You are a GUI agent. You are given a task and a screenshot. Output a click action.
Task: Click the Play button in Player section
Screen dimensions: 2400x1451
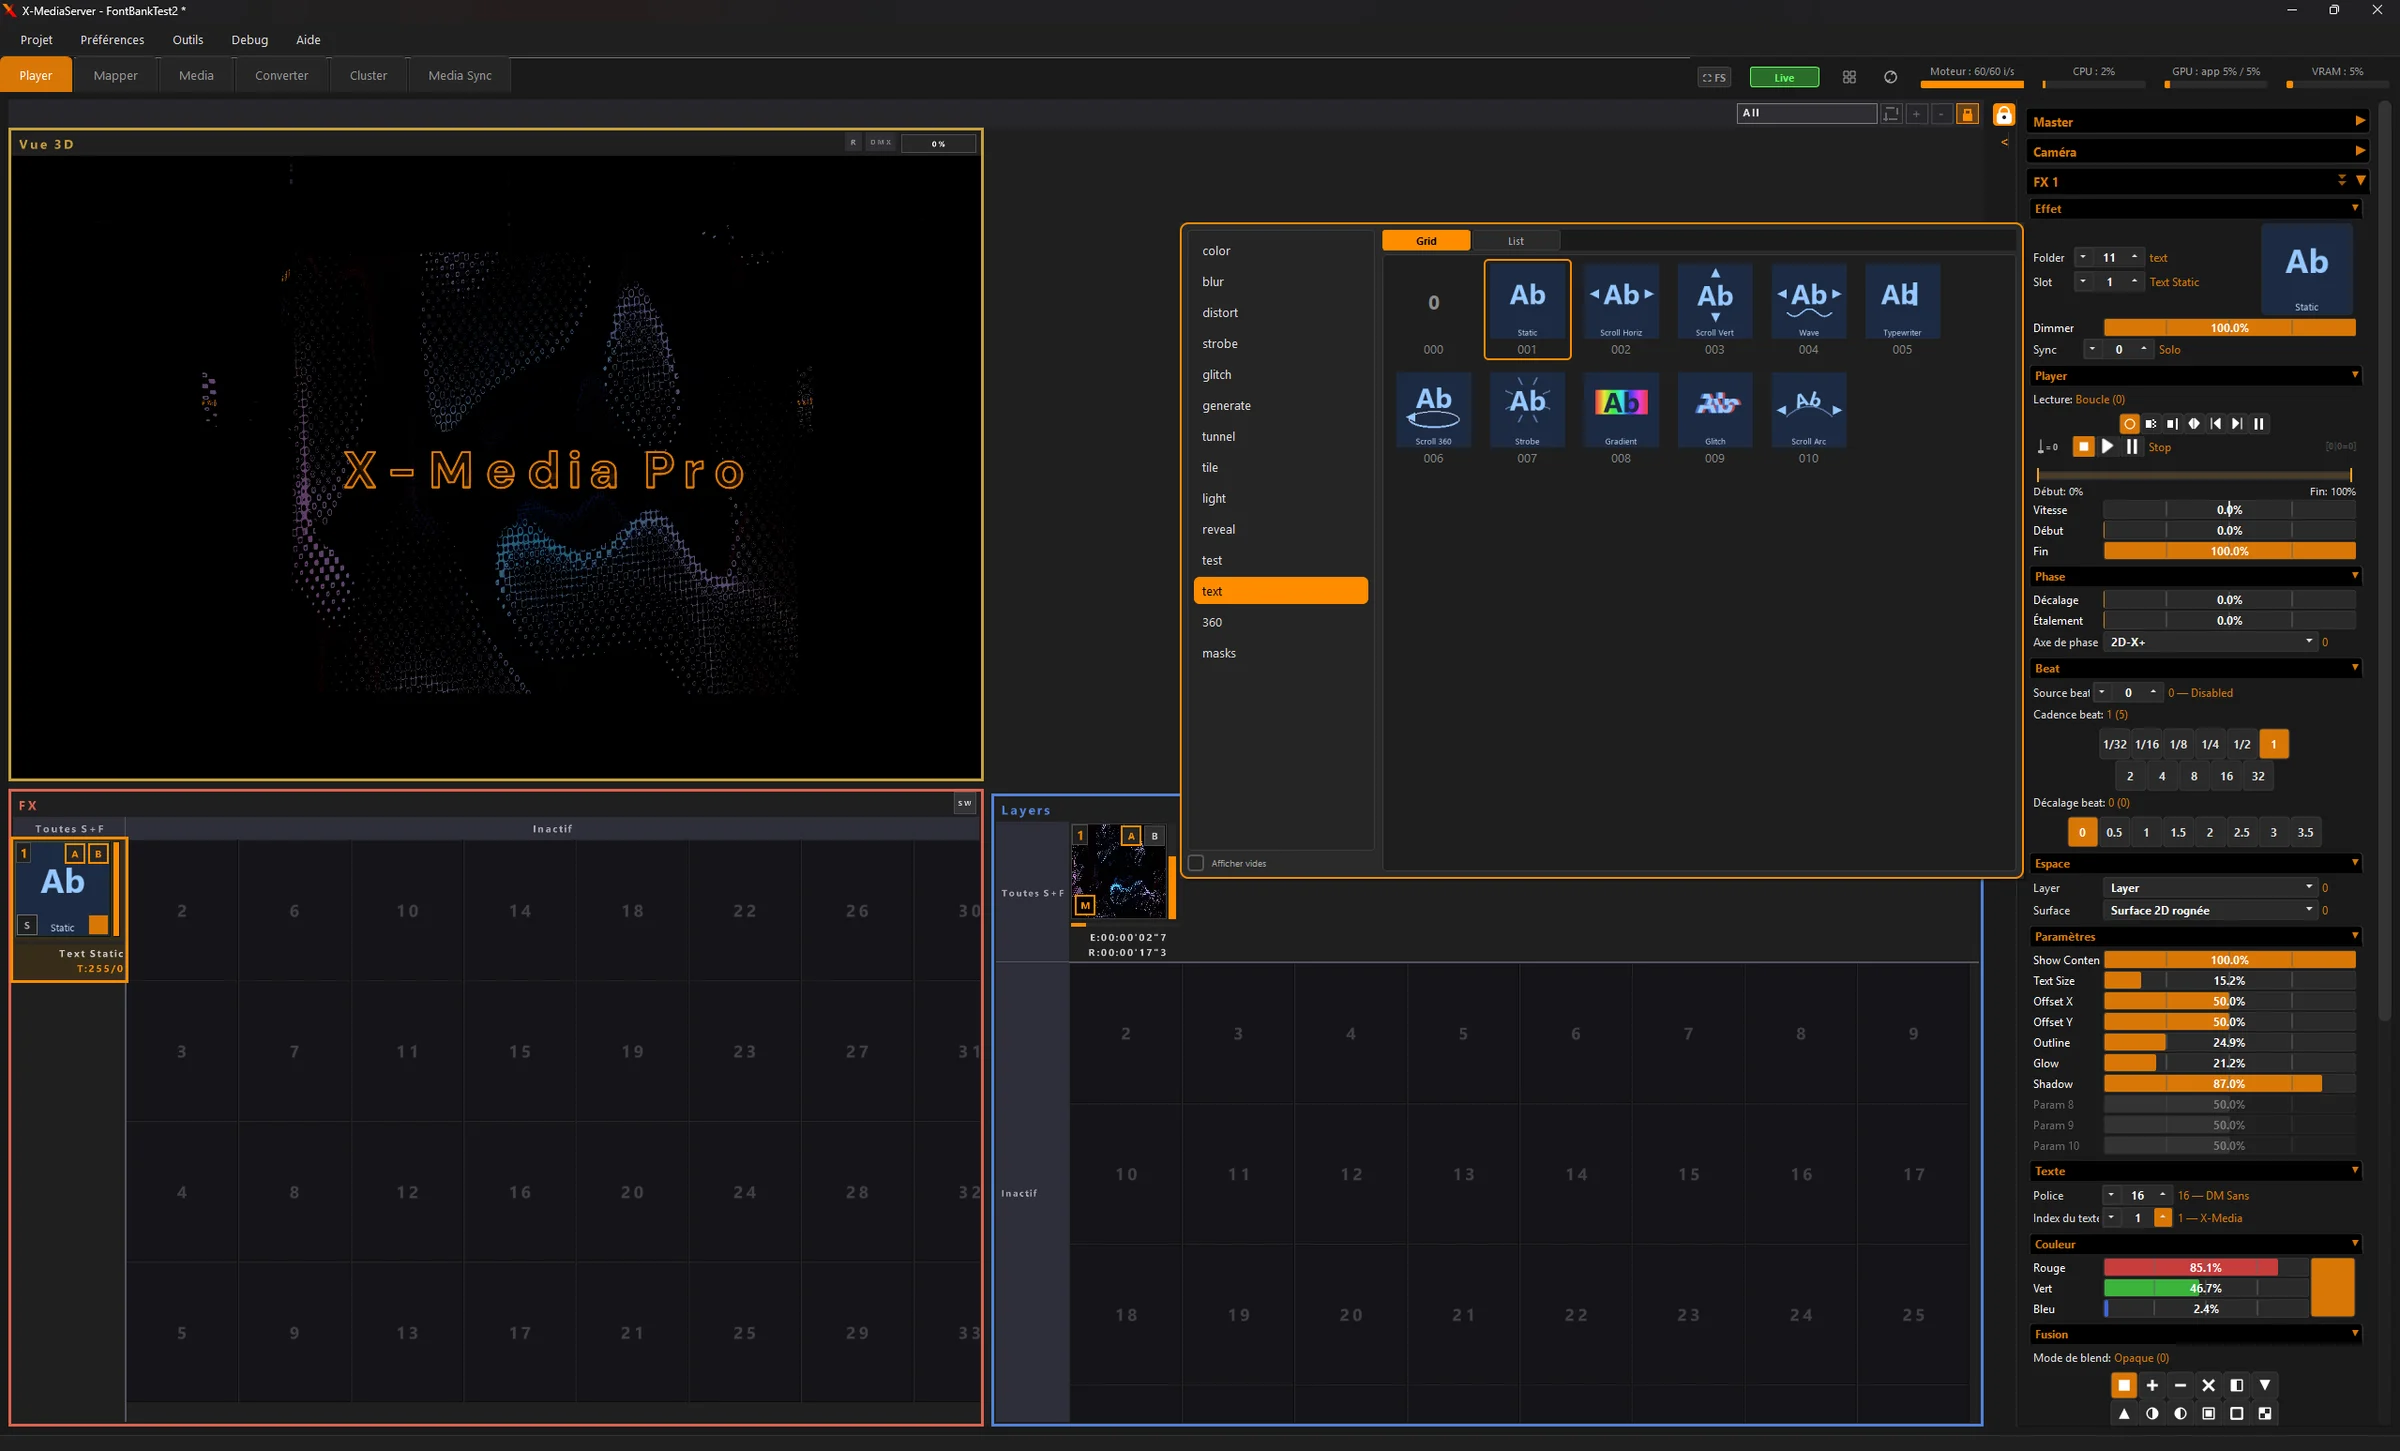pos(2107,447)
